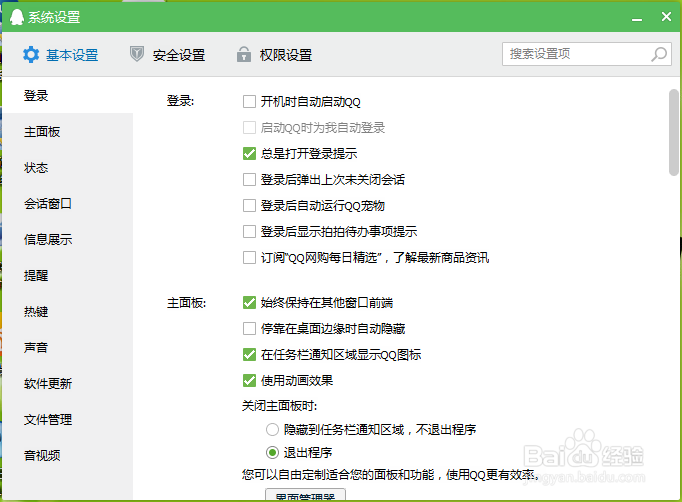This screenshot has height=502, width=682.
Task: Open 信息展示 settings in the sidebar
Action: pyautogui.click(x=68, y=240)
